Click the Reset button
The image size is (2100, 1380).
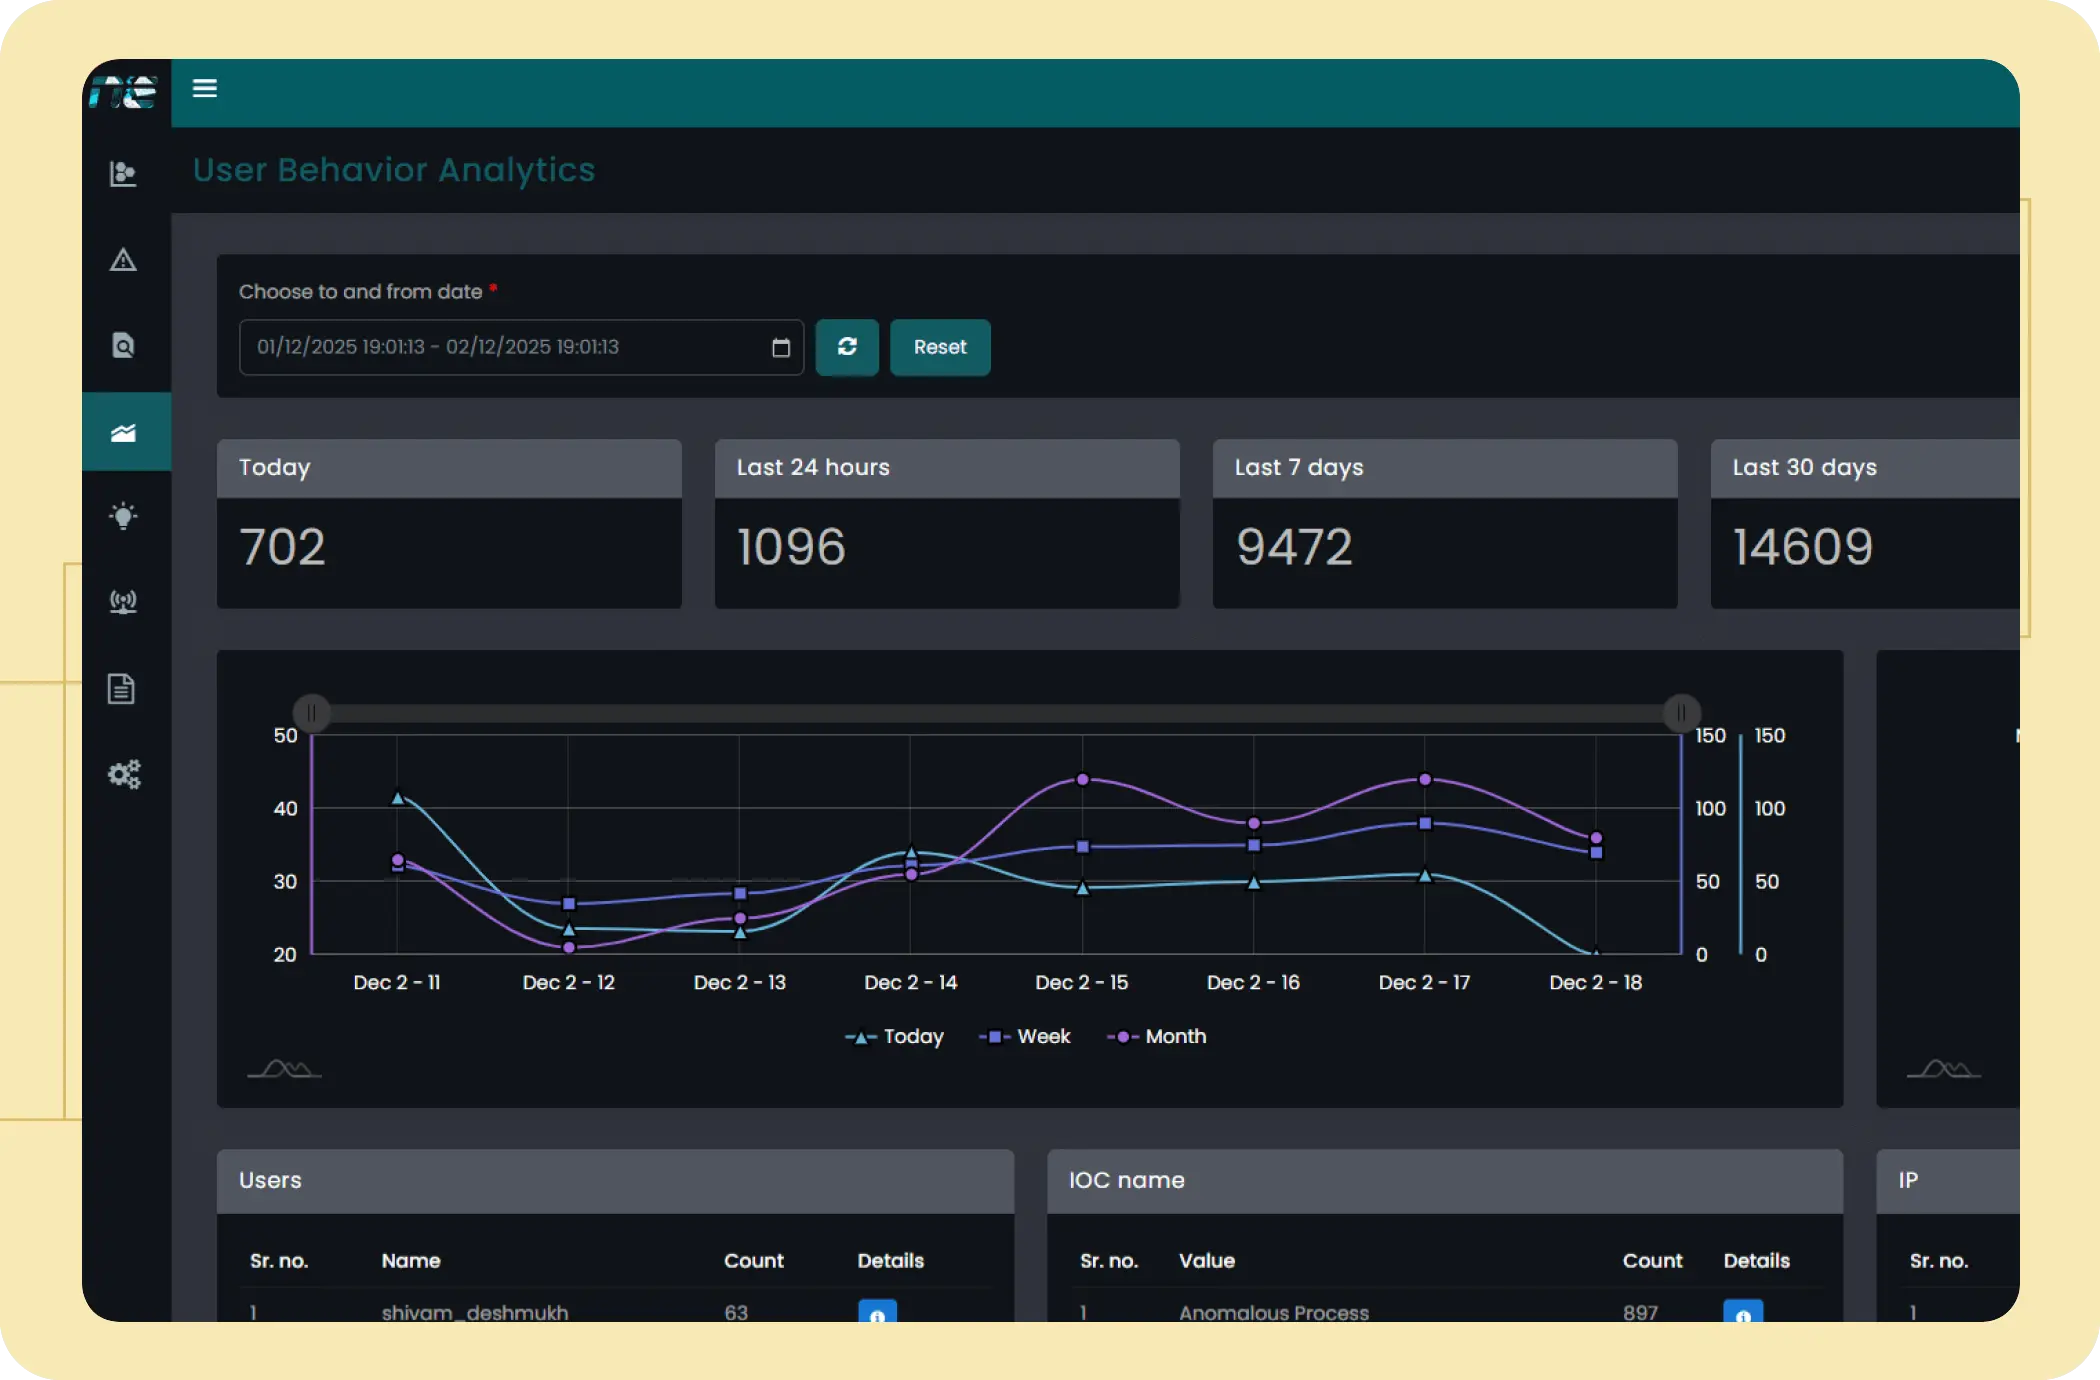tap(940, 347)
